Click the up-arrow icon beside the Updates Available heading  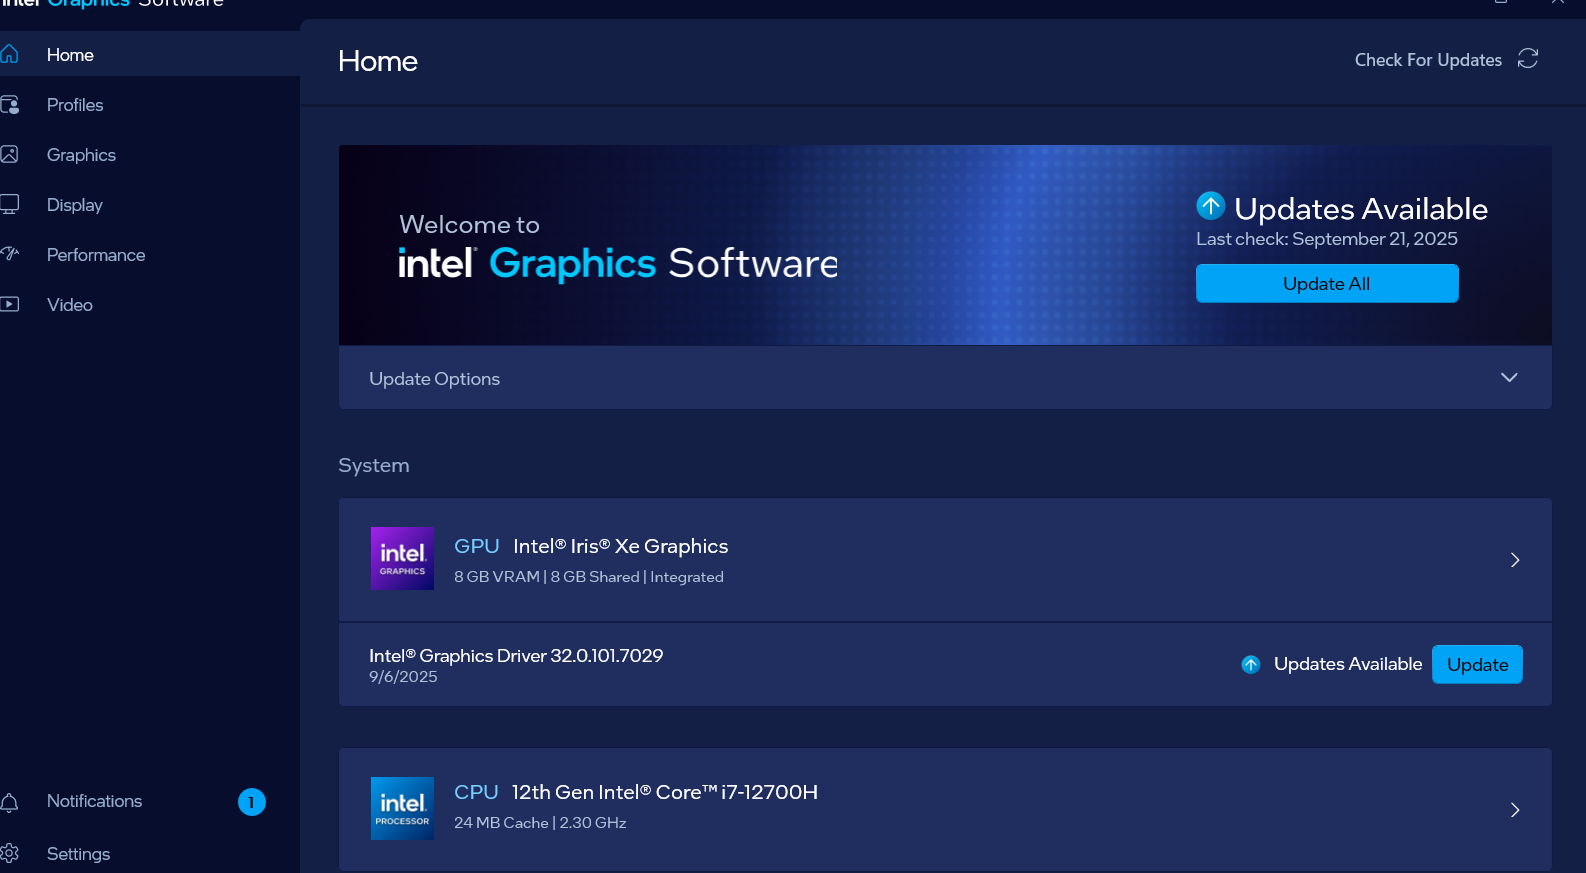(x=1211, y=205)
